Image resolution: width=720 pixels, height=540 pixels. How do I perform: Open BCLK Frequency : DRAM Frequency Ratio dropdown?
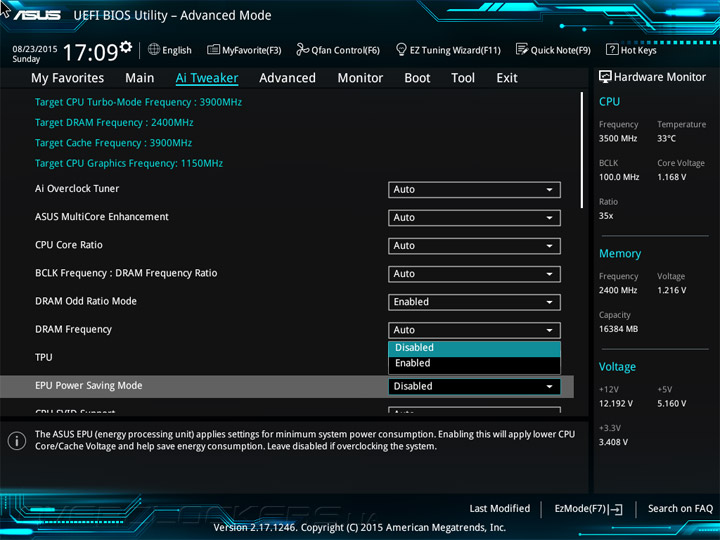point(474,274)
